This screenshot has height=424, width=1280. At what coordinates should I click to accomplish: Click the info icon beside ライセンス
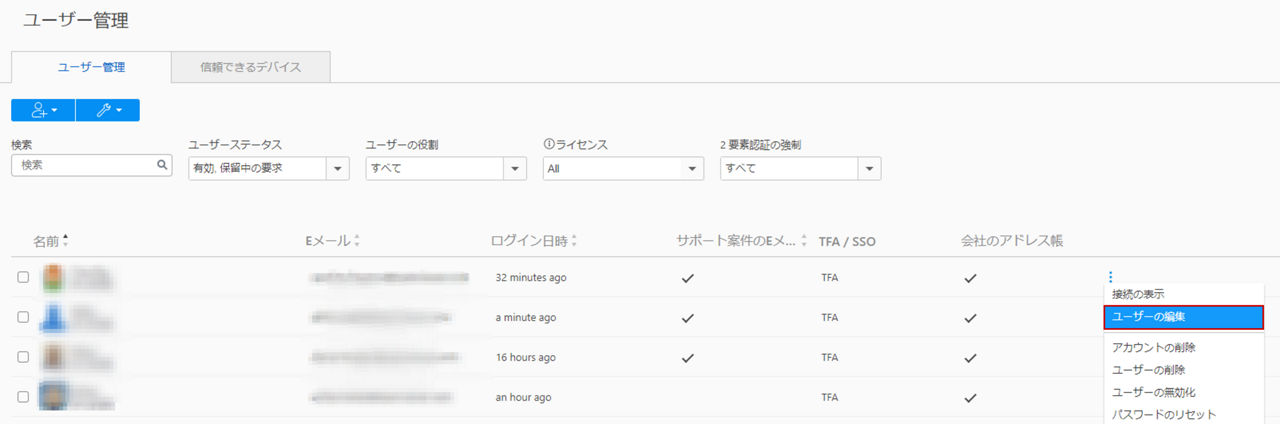[x=549, y=145]
